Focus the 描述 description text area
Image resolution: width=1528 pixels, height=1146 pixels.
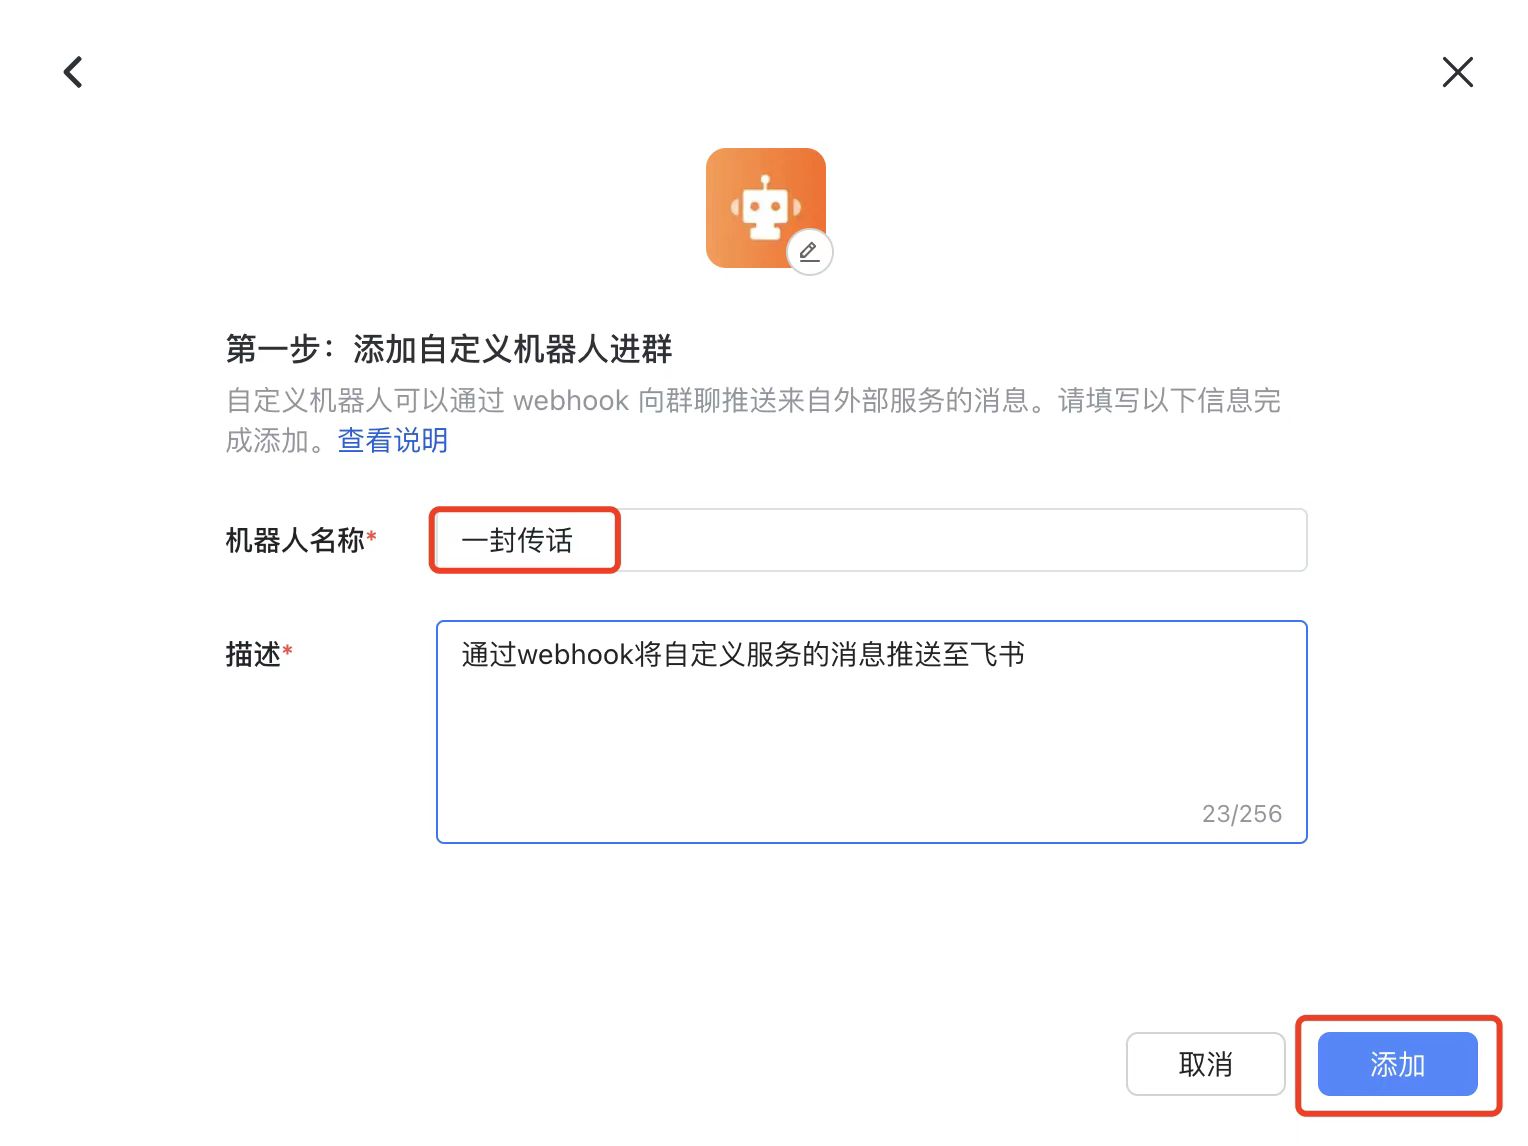pos(871,732)
